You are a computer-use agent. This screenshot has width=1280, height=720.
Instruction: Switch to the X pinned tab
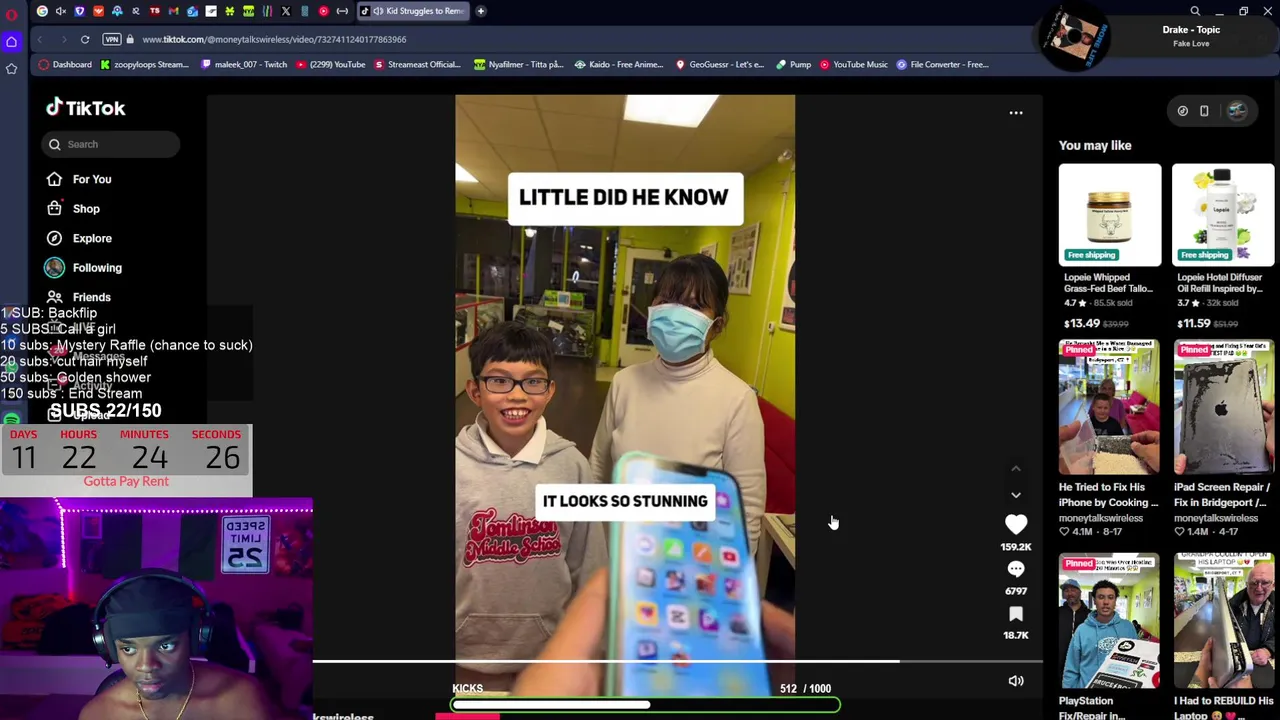click(x=286, y=11)
